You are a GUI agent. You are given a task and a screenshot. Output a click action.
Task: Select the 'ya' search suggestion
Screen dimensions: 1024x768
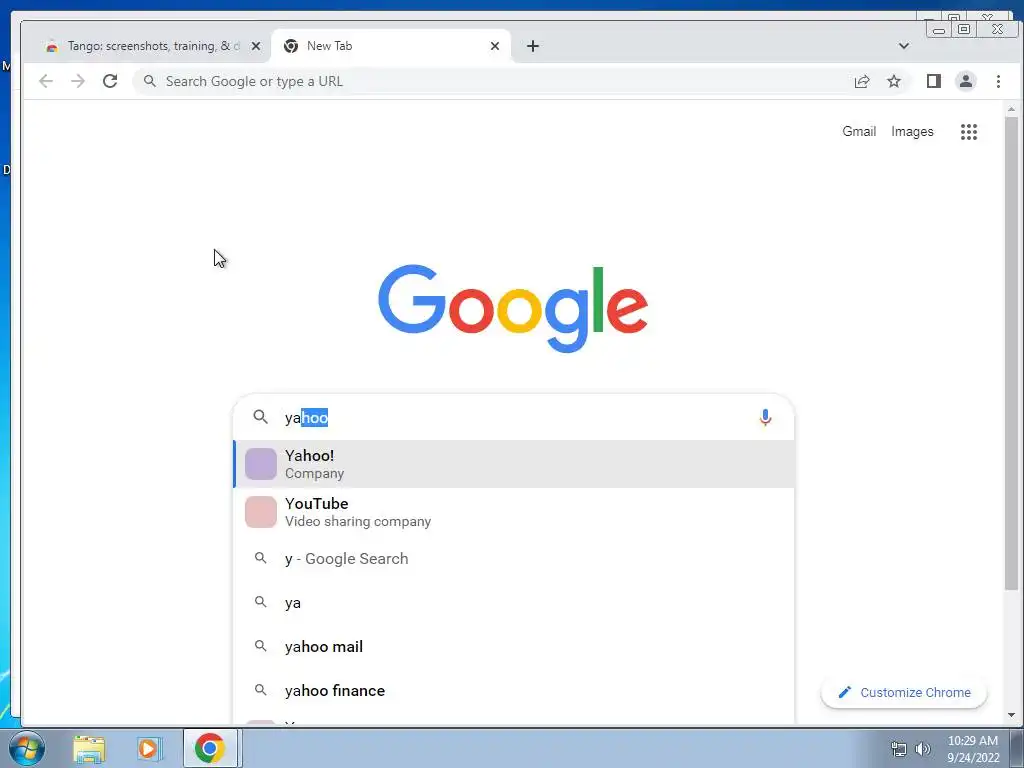514,602
